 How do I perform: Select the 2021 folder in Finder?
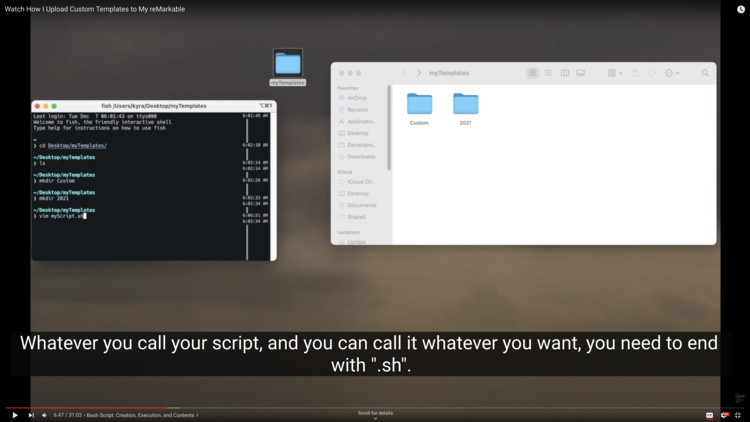tap(465, 109)
